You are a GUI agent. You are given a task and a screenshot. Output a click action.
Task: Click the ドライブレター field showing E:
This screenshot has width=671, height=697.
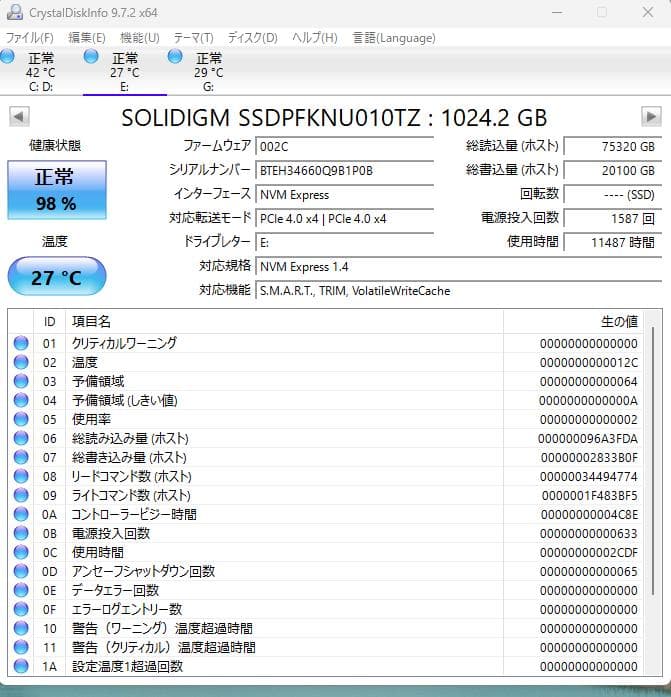(x=344, y=242)
